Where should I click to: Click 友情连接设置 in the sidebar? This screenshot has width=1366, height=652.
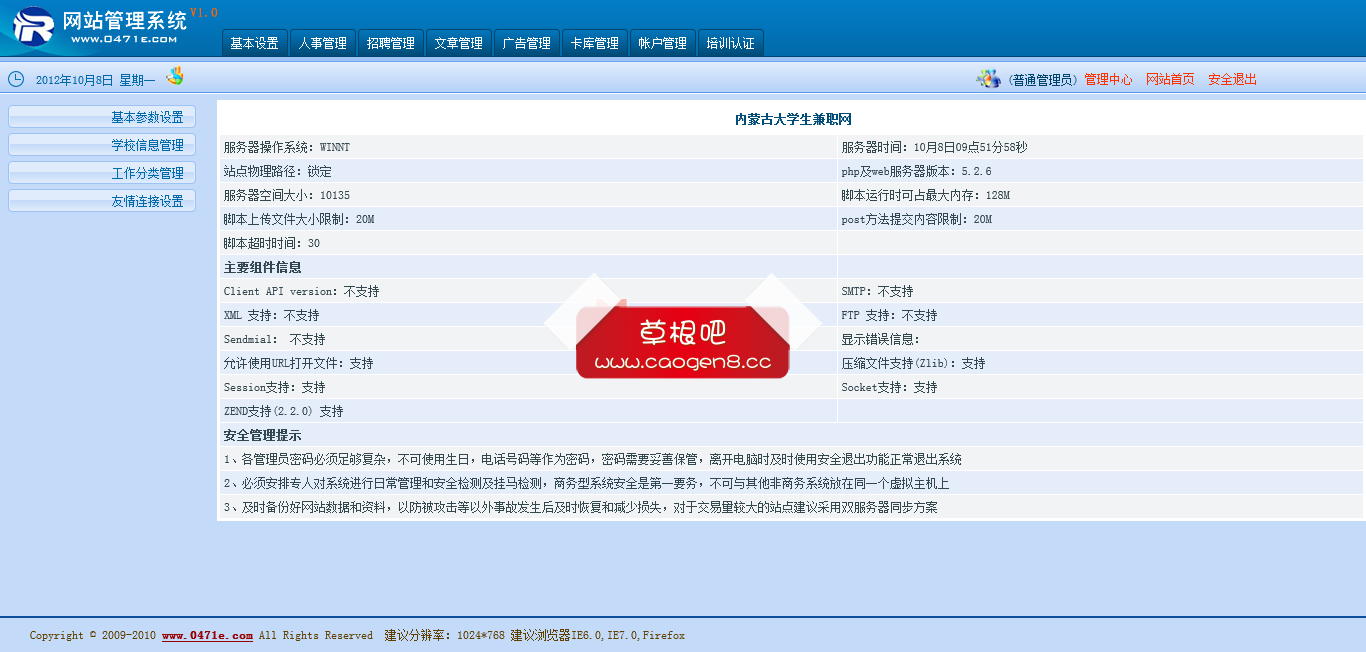coord(102,201)
